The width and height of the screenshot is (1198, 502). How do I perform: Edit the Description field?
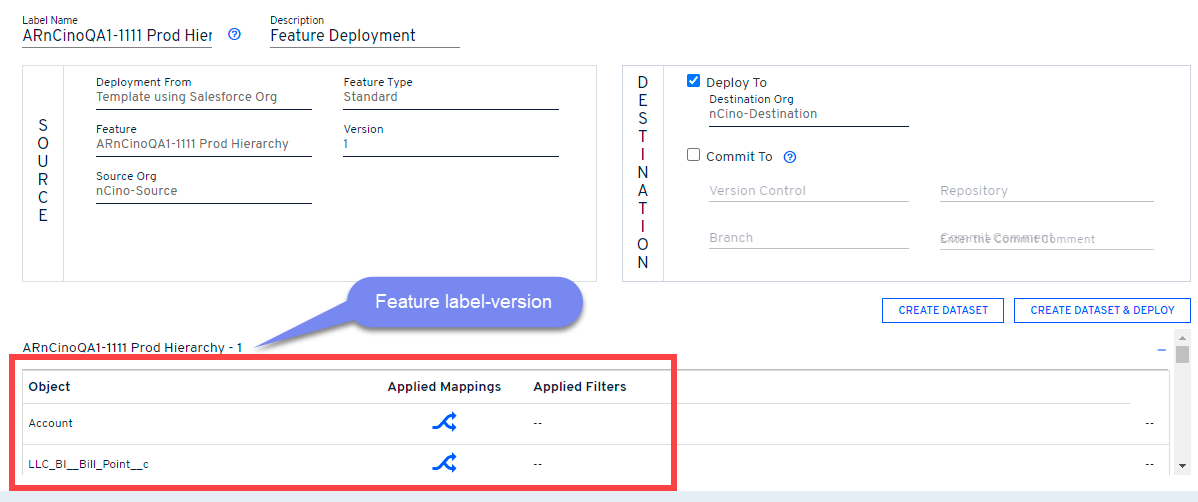pos(364,36)
